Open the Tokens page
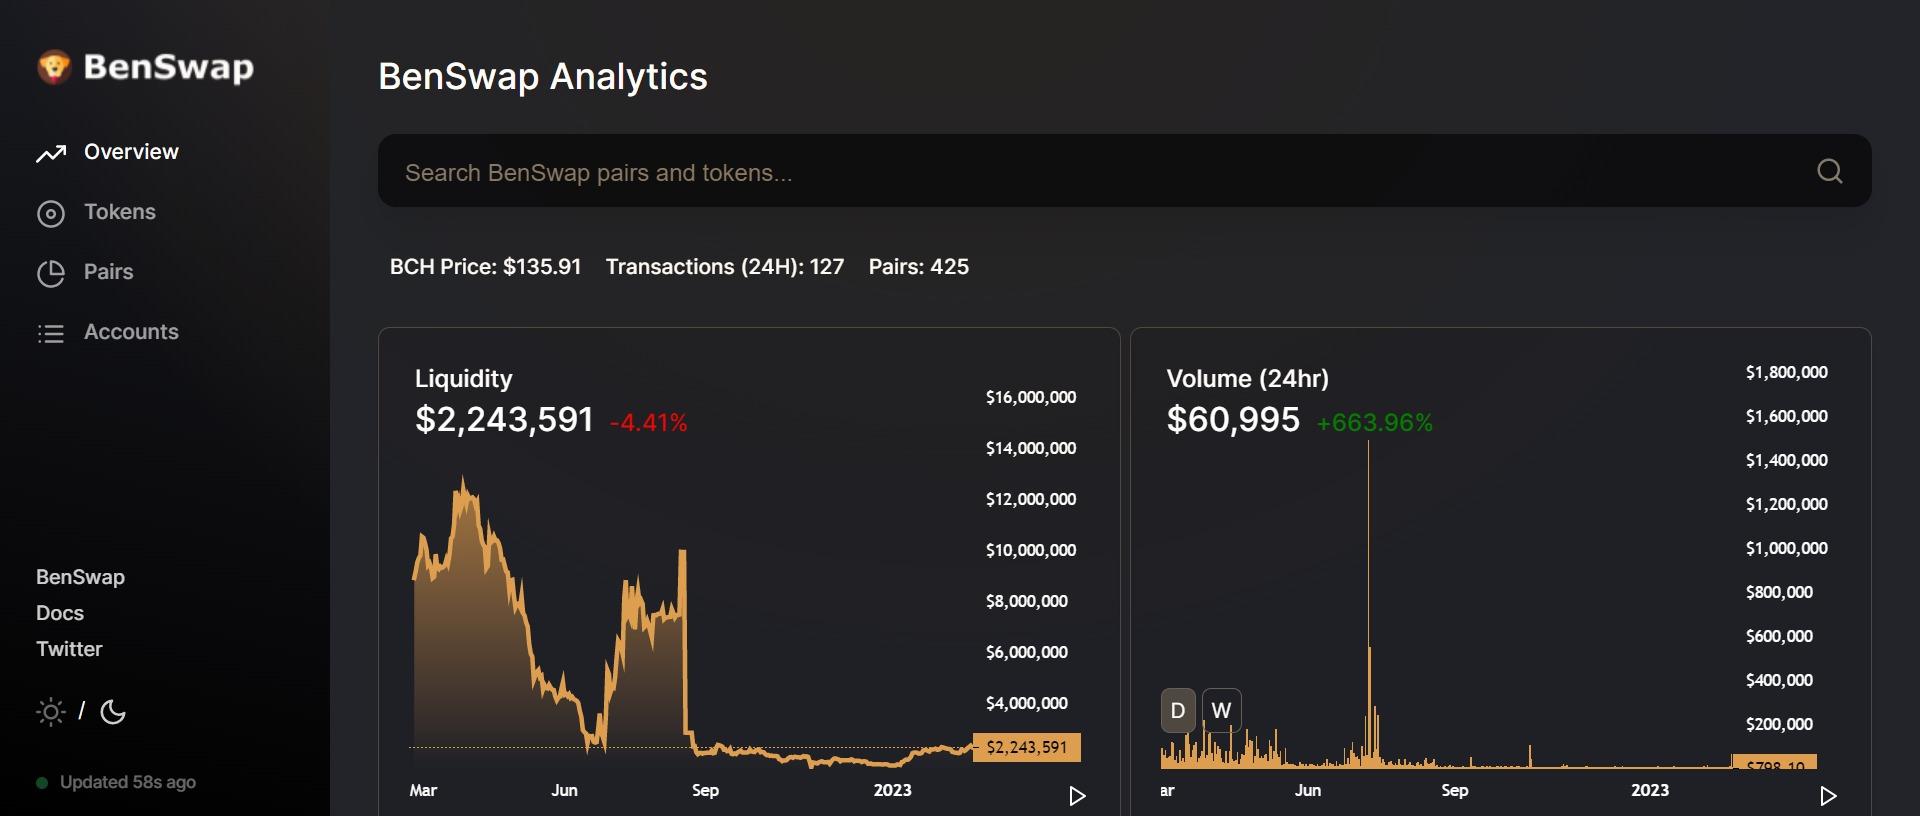Viewport: 1920px width, 816px height. (x=120, y=212)
